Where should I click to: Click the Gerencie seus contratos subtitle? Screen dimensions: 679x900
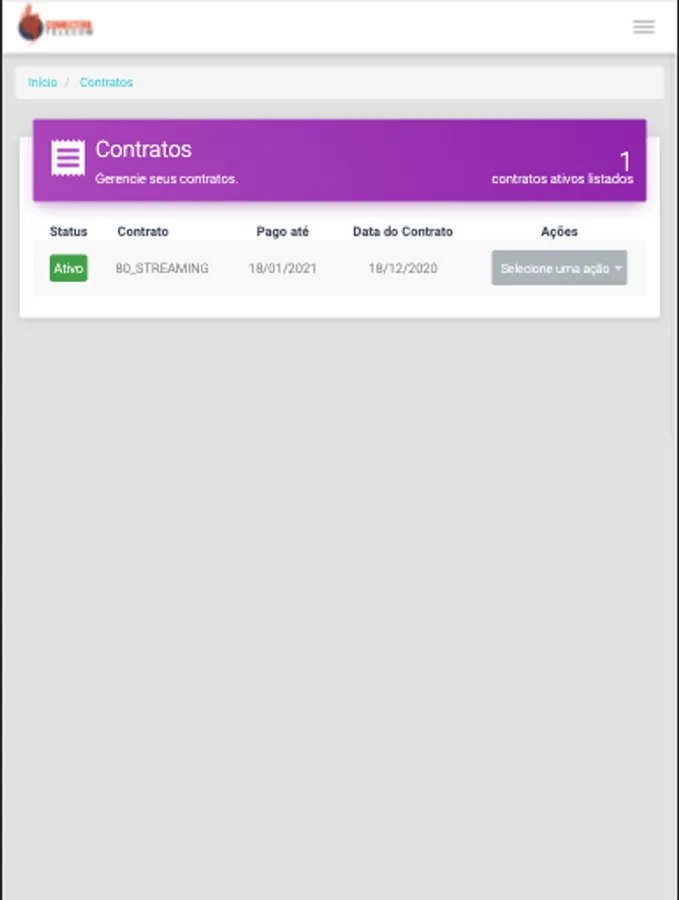(x=166, y=179)
